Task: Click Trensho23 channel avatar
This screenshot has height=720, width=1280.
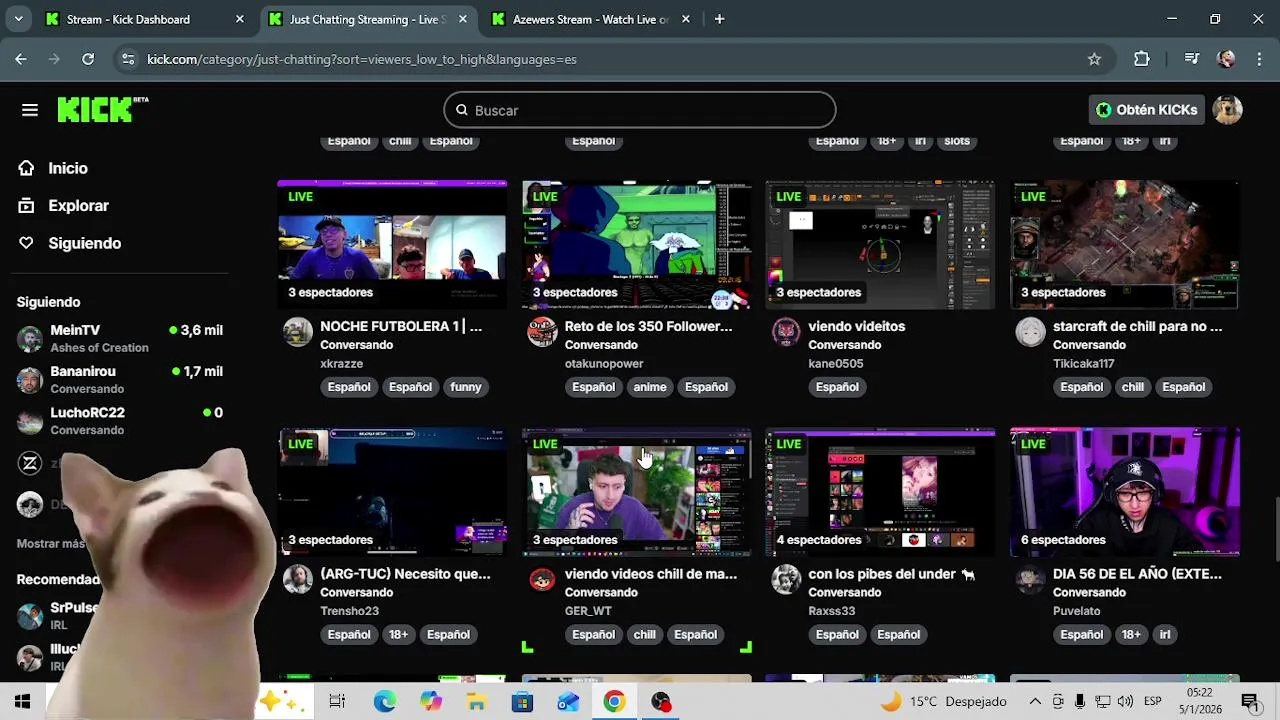Action: point(297,579)
